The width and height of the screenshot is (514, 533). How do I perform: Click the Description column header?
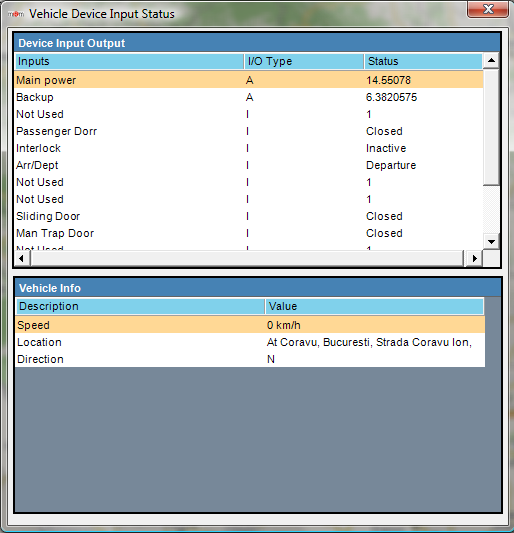pos(140,306)
